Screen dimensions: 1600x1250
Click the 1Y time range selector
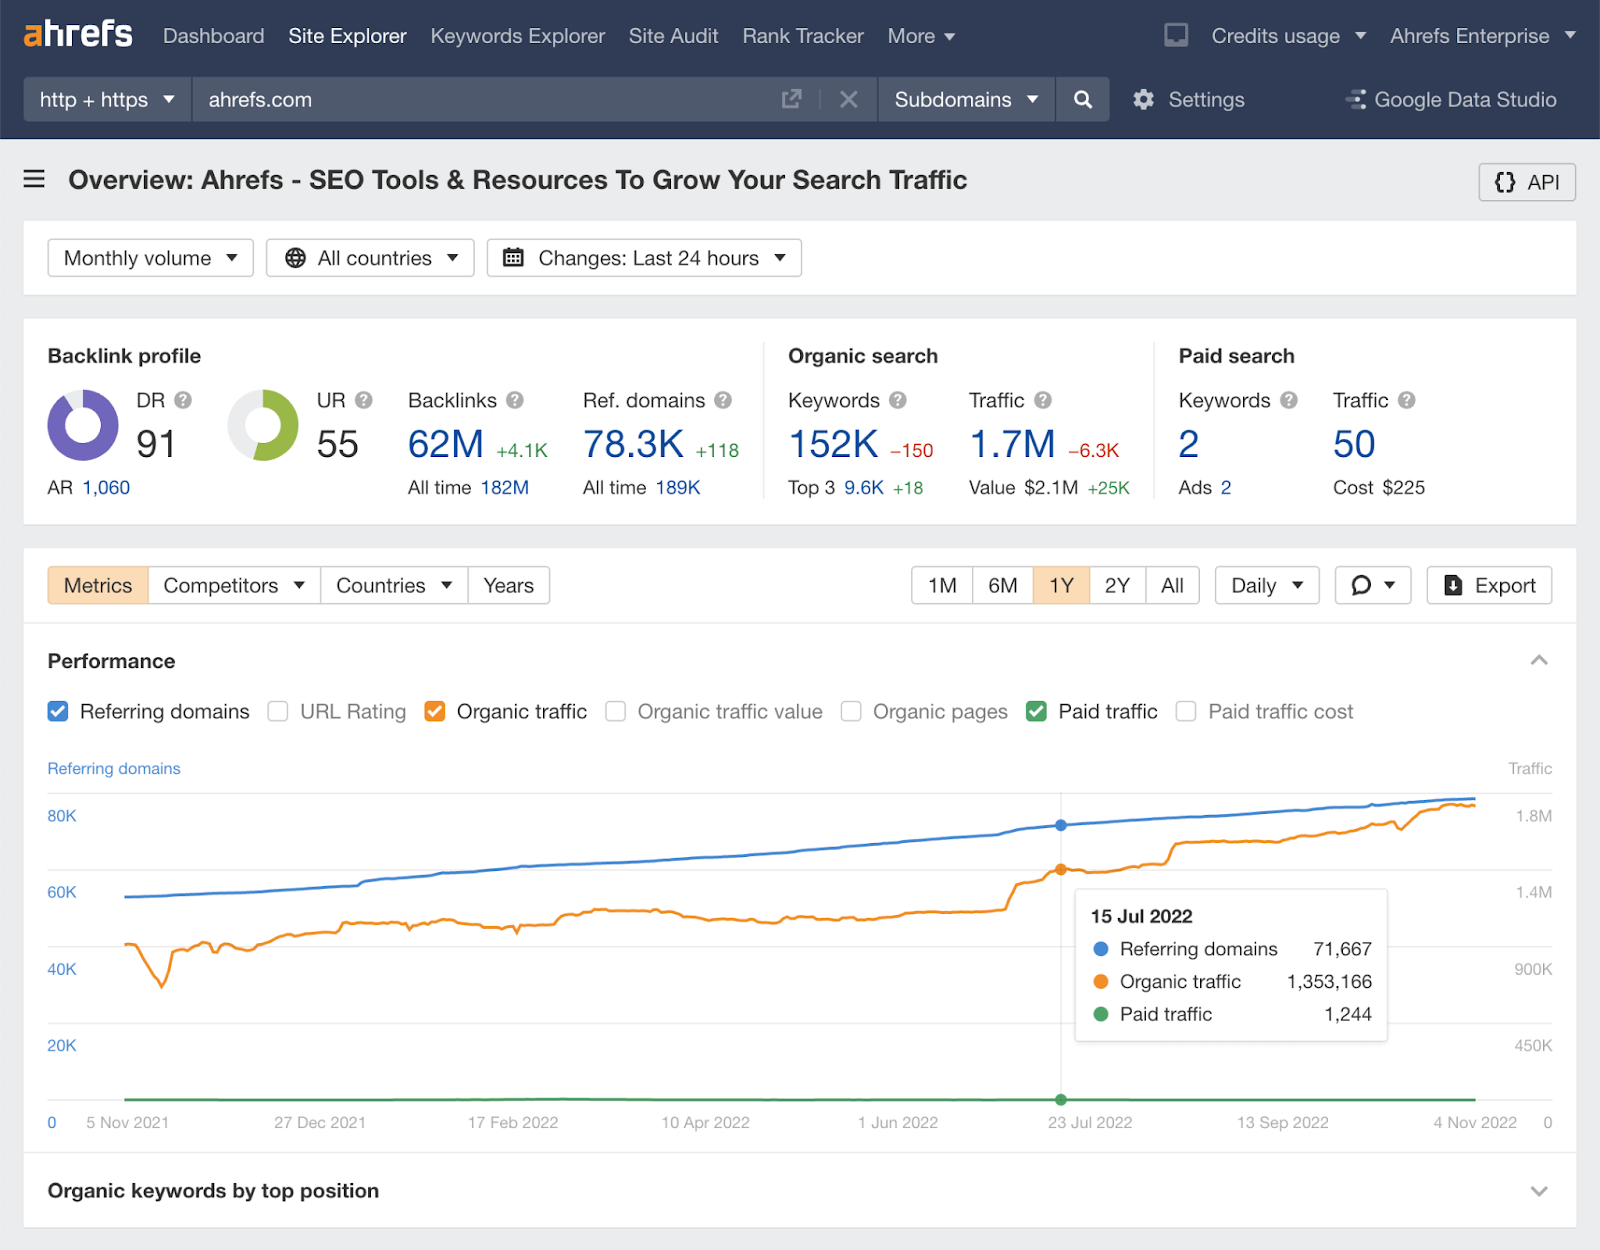[1060, 585]
